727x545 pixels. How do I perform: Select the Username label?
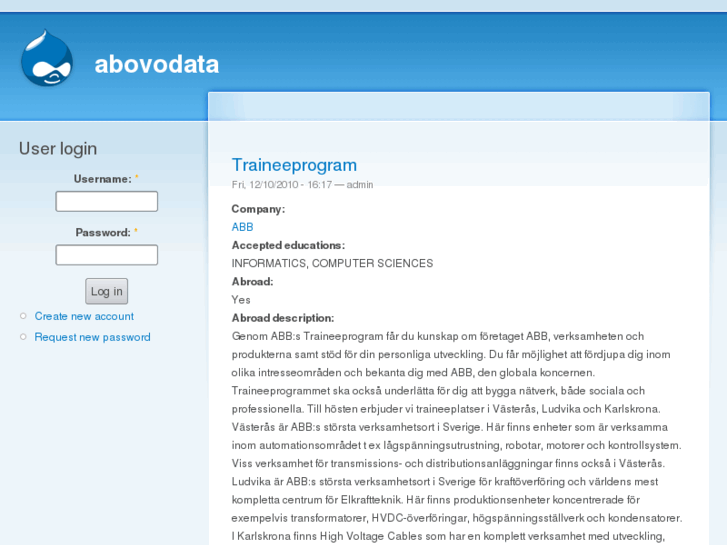(102, 179)
